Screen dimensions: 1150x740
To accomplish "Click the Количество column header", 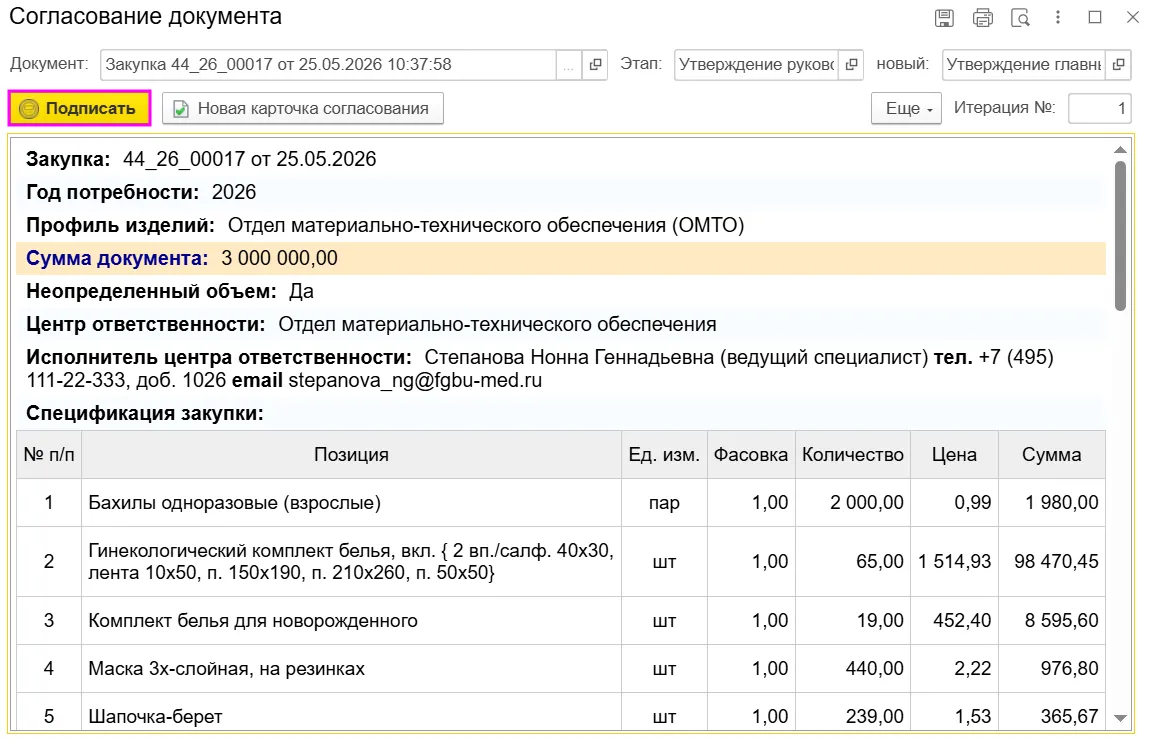I will pyautogui.click(x=853, y=455).
